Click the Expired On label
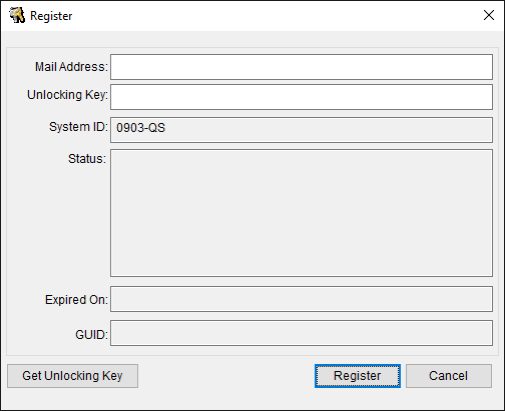The width and height of the screenshot is (505, 411). [x=76, y=300]
